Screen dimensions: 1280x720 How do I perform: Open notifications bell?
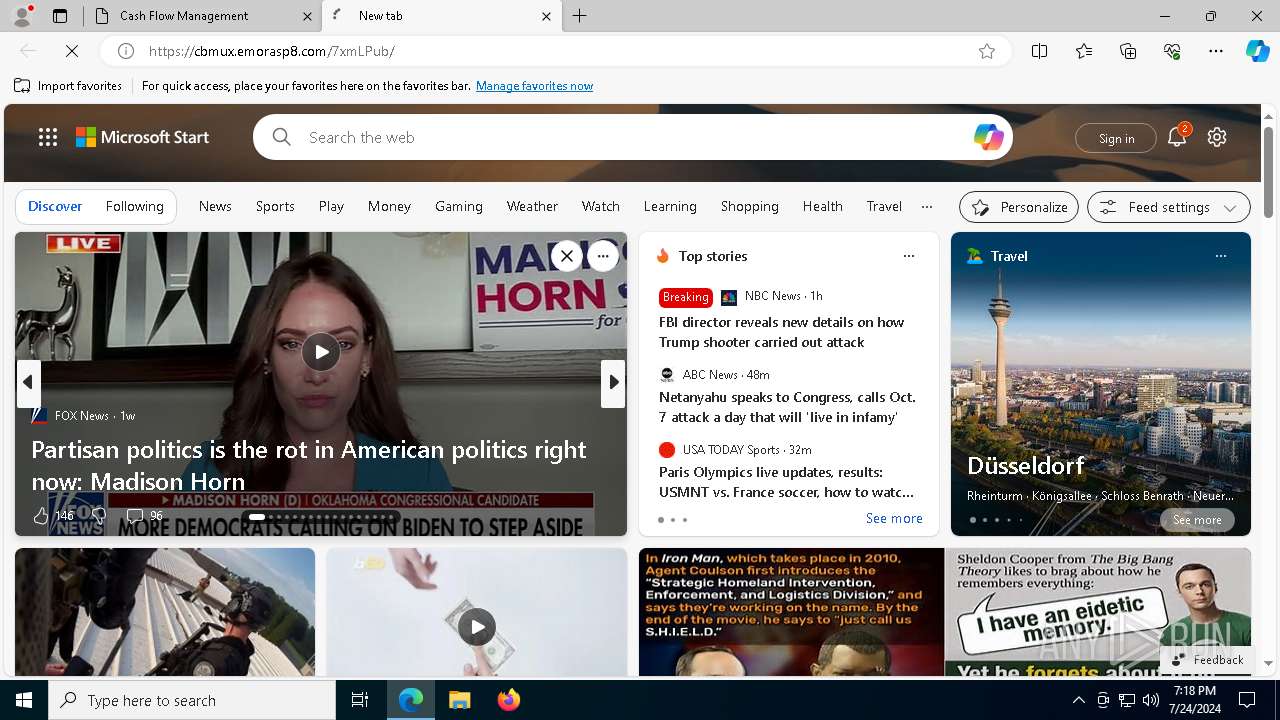(1177, 138)
